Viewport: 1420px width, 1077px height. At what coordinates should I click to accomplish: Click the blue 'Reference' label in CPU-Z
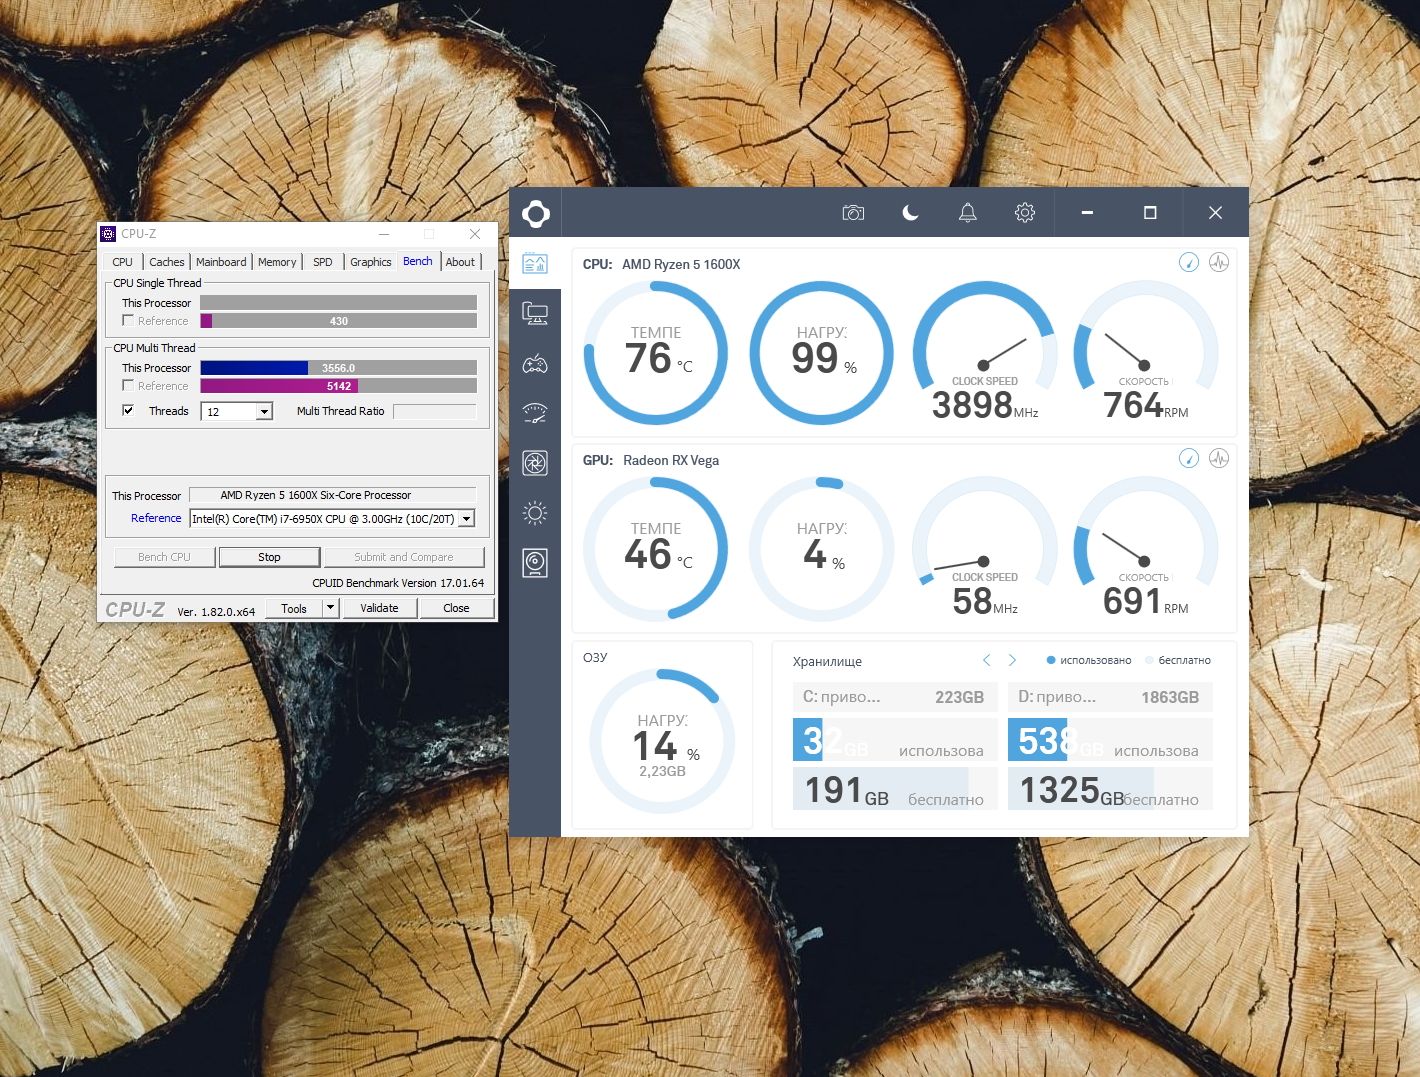point(156,518)
